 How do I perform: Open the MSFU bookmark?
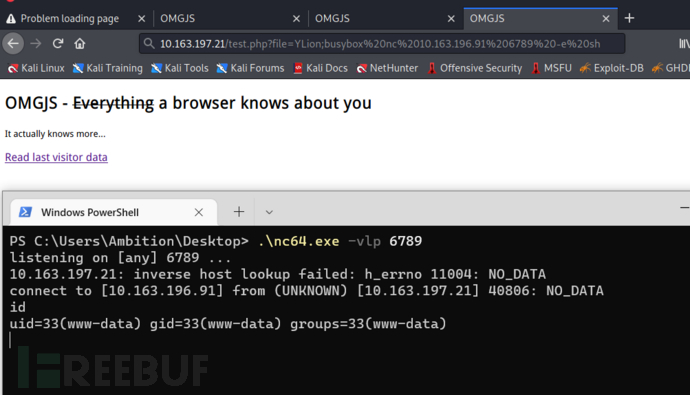(551, 68)
